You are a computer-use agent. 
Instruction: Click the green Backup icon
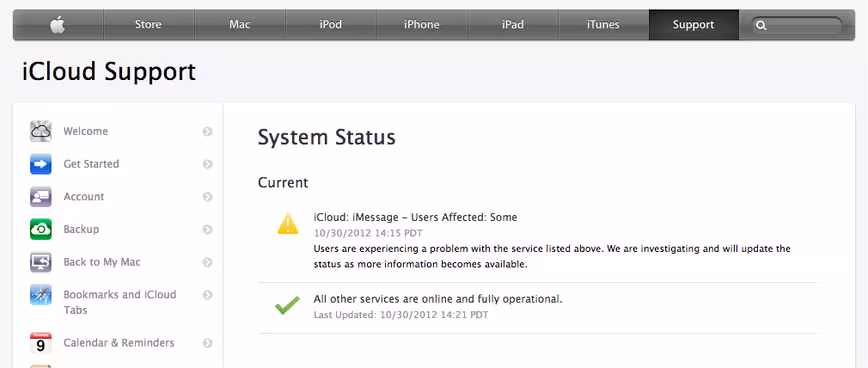click(41, 229)
